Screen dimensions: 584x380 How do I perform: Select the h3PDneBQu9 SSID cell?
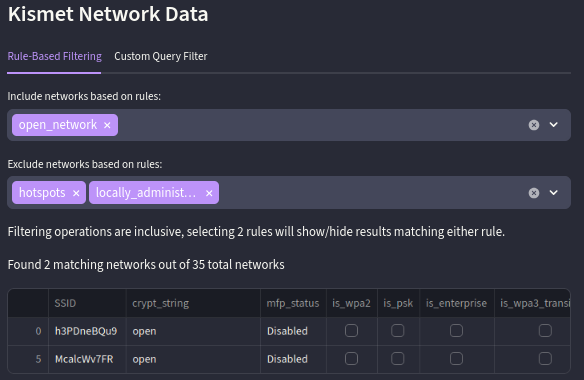(x=87, y=331)
